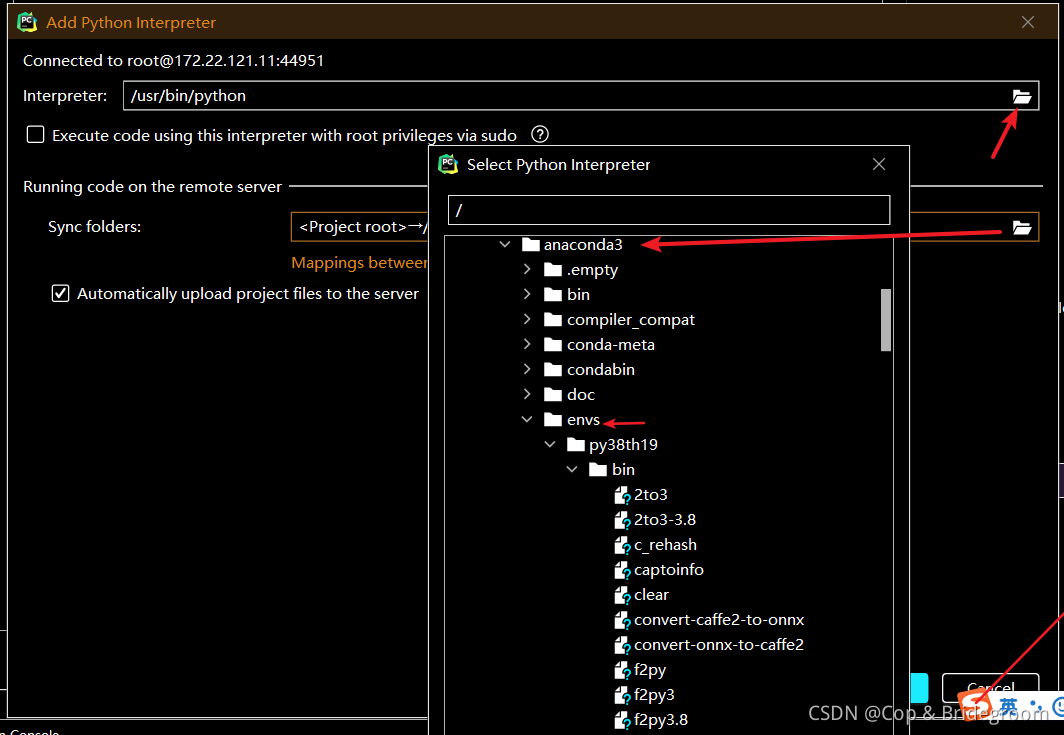1064x735 pixels.
Task: Click the f2py3.8 file icon
Action: pyautogui.click(x=622, y=720)
